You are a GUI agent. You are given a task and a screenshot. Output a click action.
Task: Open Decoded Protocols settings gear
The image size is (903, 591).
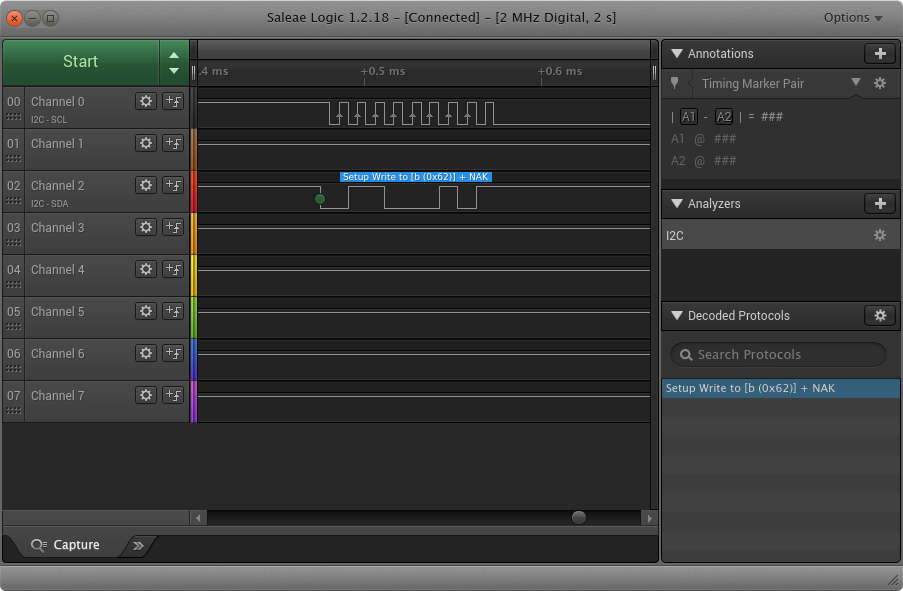coord(879,316)
